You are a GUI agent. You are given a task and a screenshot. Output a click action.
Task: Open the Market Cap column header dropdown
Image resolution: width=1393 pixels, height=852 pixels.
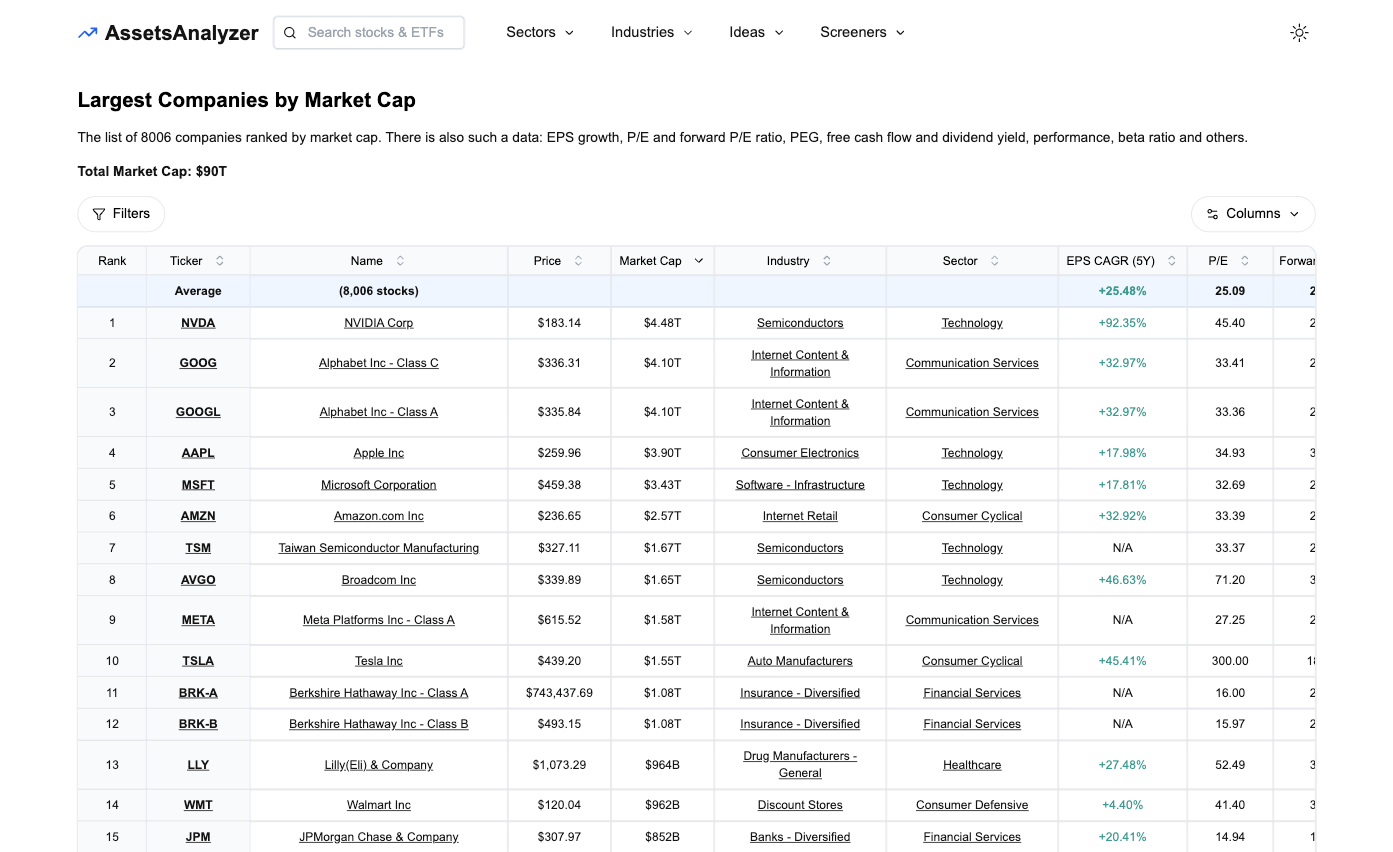[x=699, y=260]
